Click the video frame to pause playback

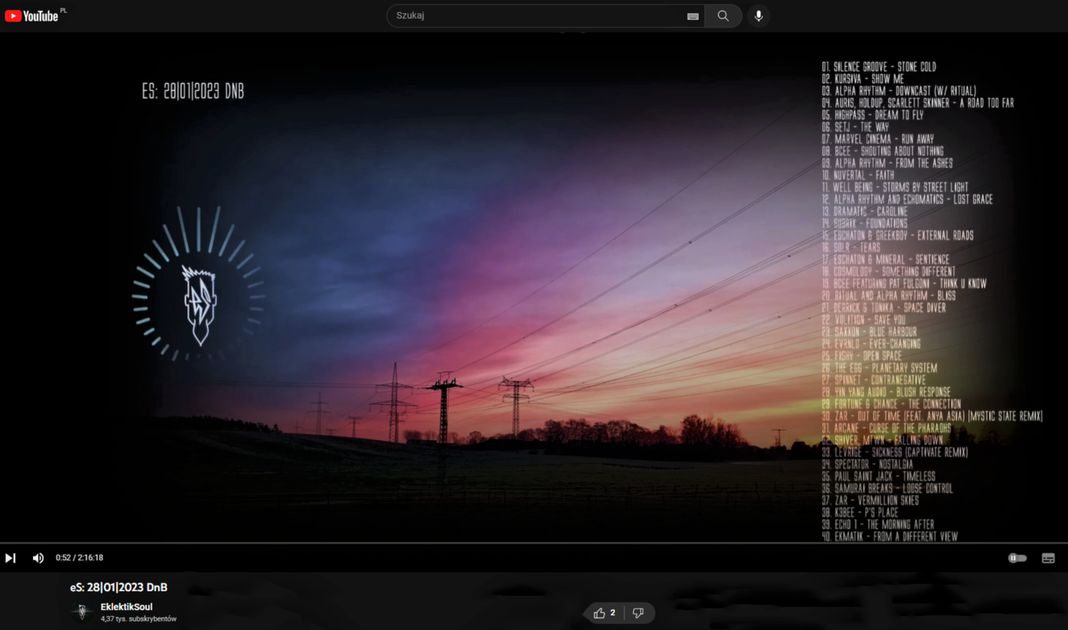click(x=500, y=300)
